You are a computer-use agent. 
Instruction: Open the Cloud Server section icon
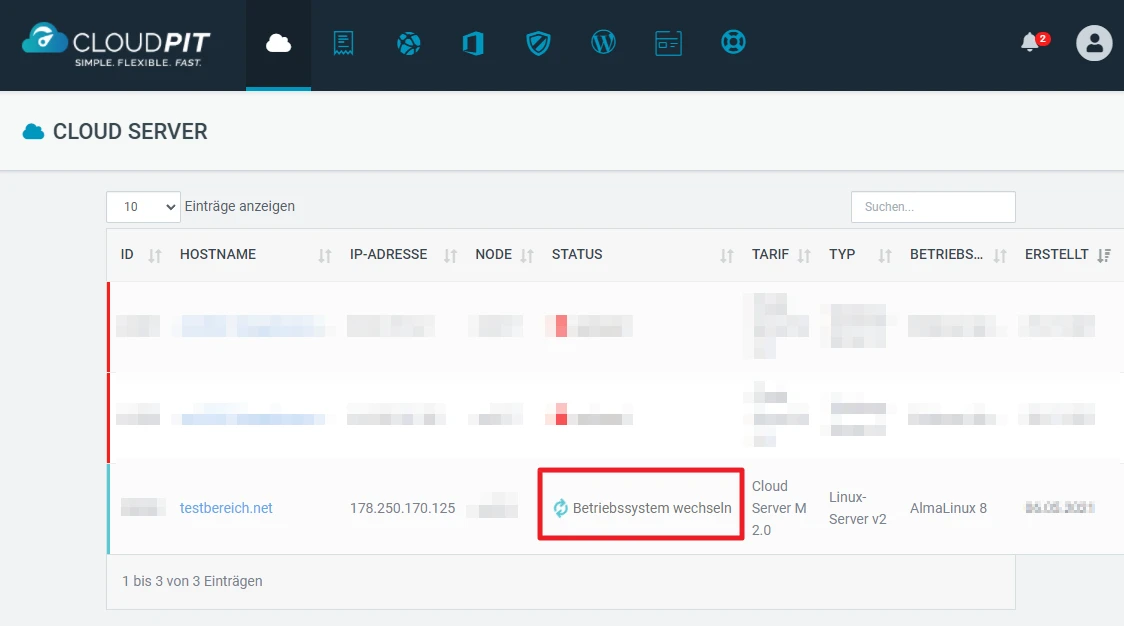coord(278,43)
